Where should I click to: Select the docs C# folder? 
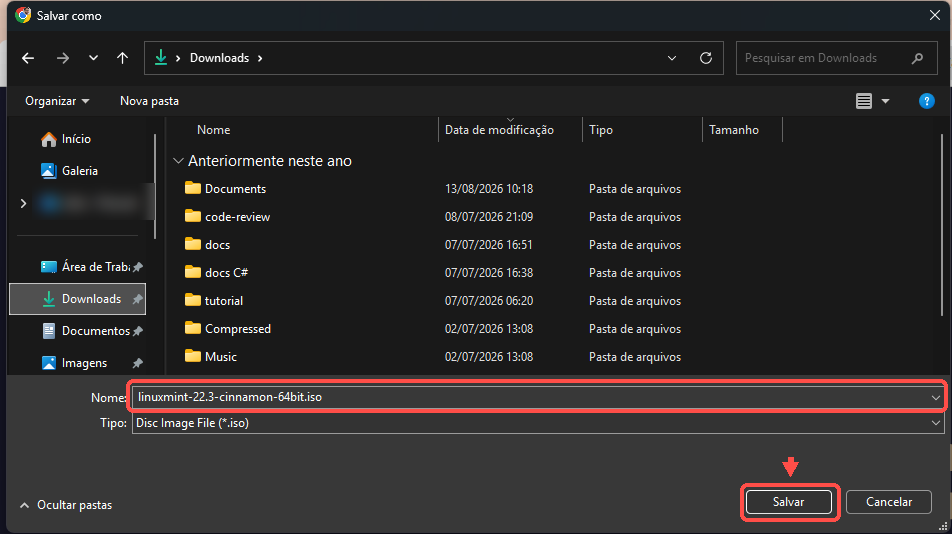pyautogui.click(x=216, y=272)
